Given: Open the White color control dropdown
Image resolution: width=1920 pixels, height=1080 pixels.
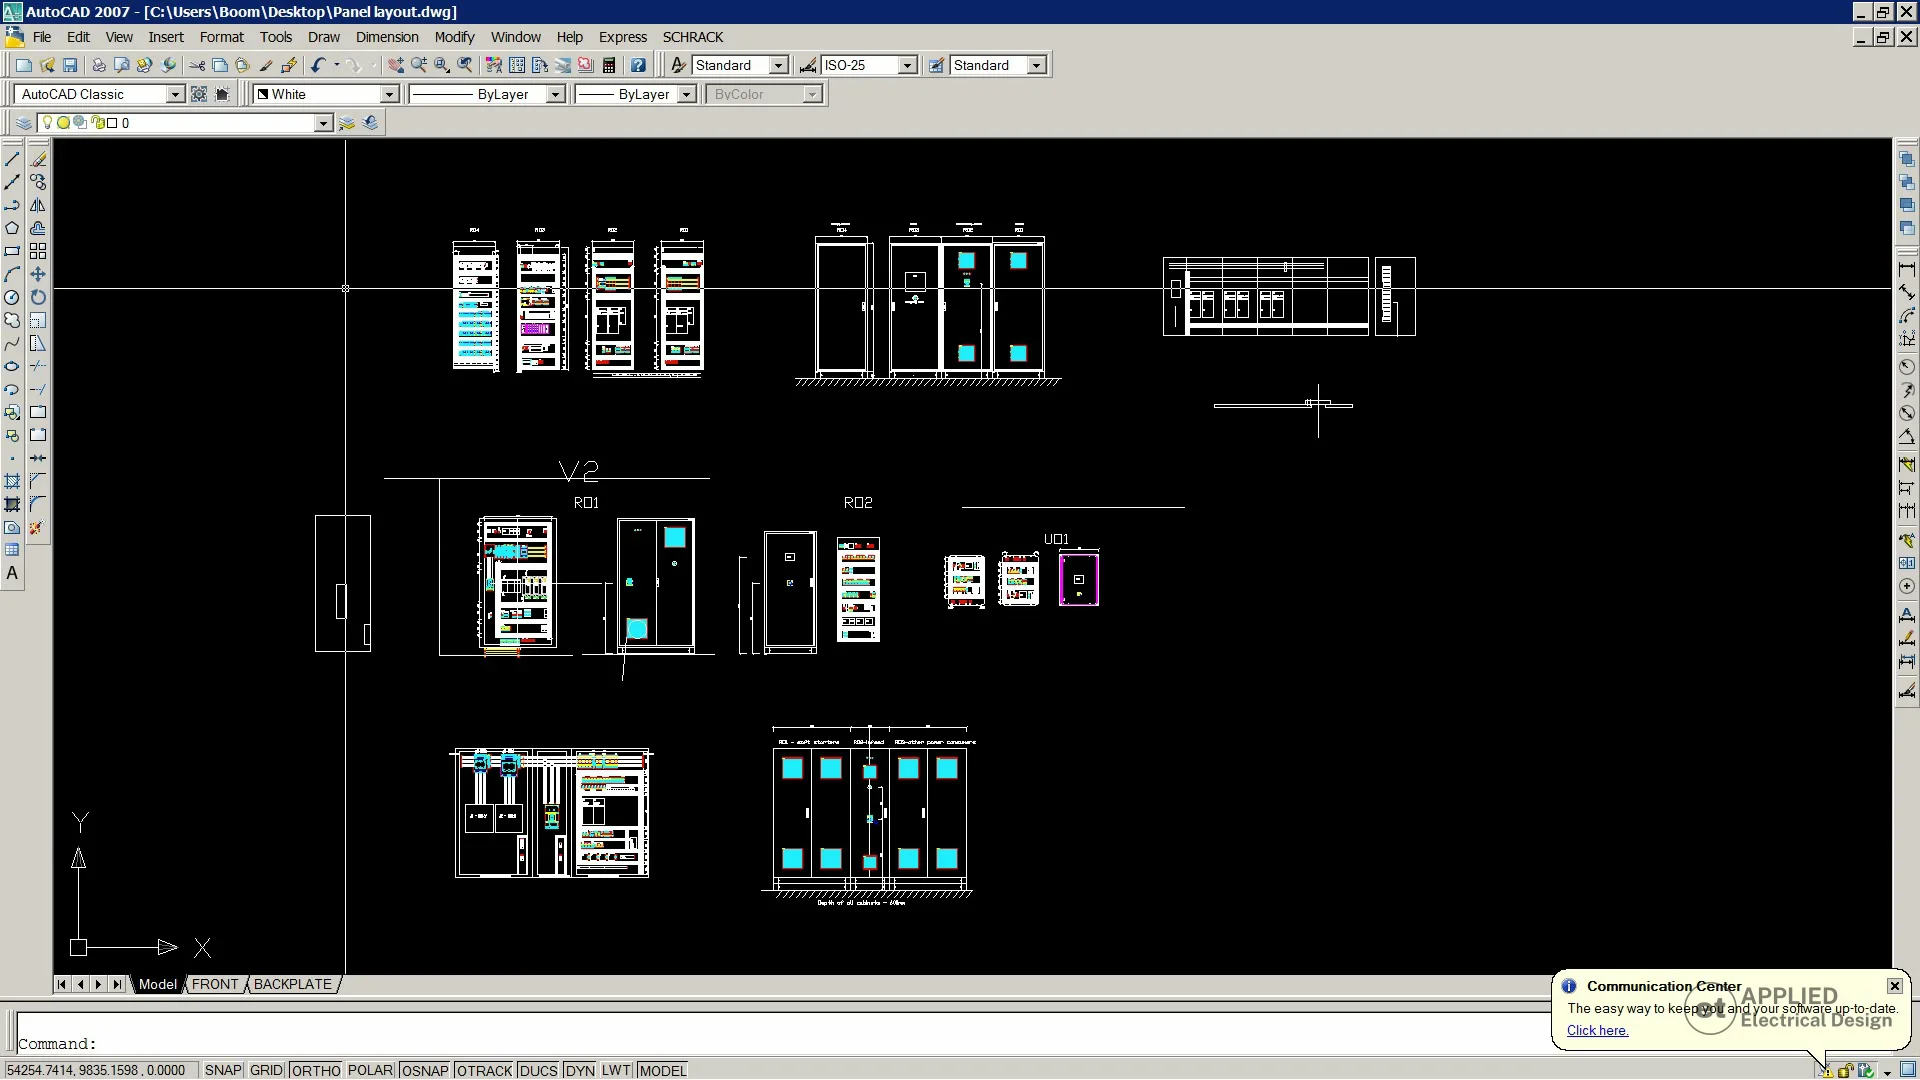Looking at the screenshot, I should point(389,94).
